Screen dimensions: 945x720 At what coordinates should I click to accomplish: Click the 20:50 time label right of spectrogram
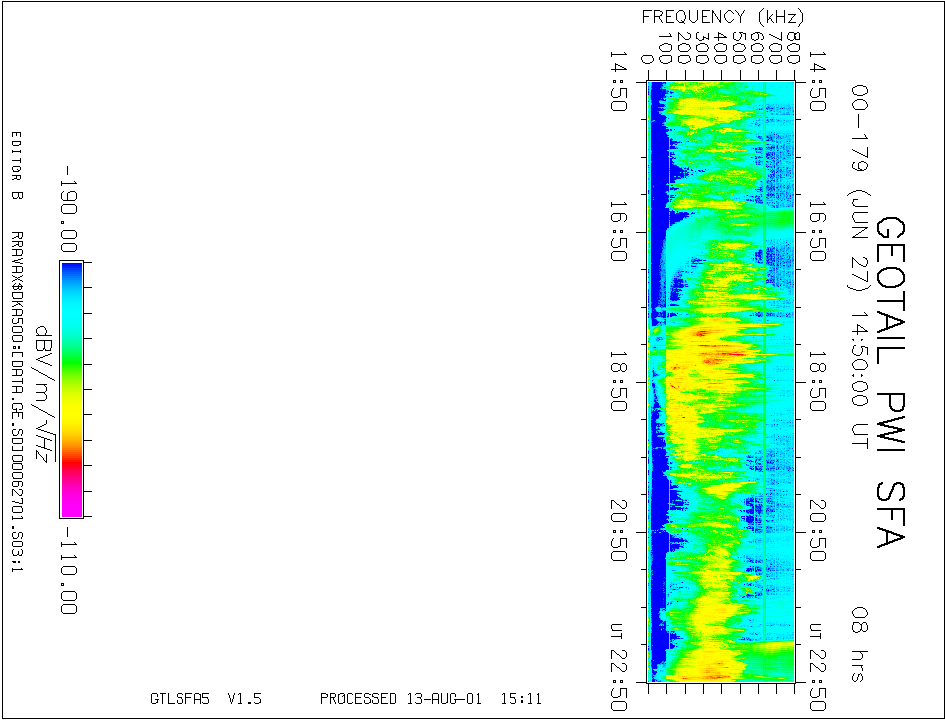point(817,529)
